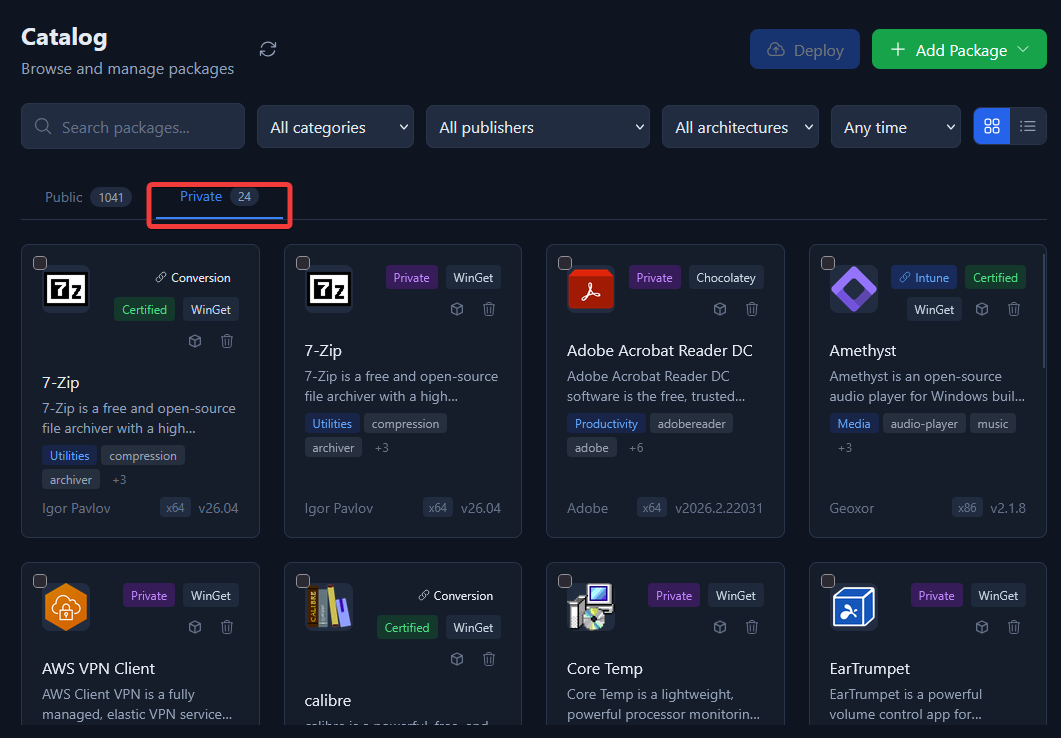Click the Productivity category tag
This screenshot has height=738, width=1061.
[606, 423]
